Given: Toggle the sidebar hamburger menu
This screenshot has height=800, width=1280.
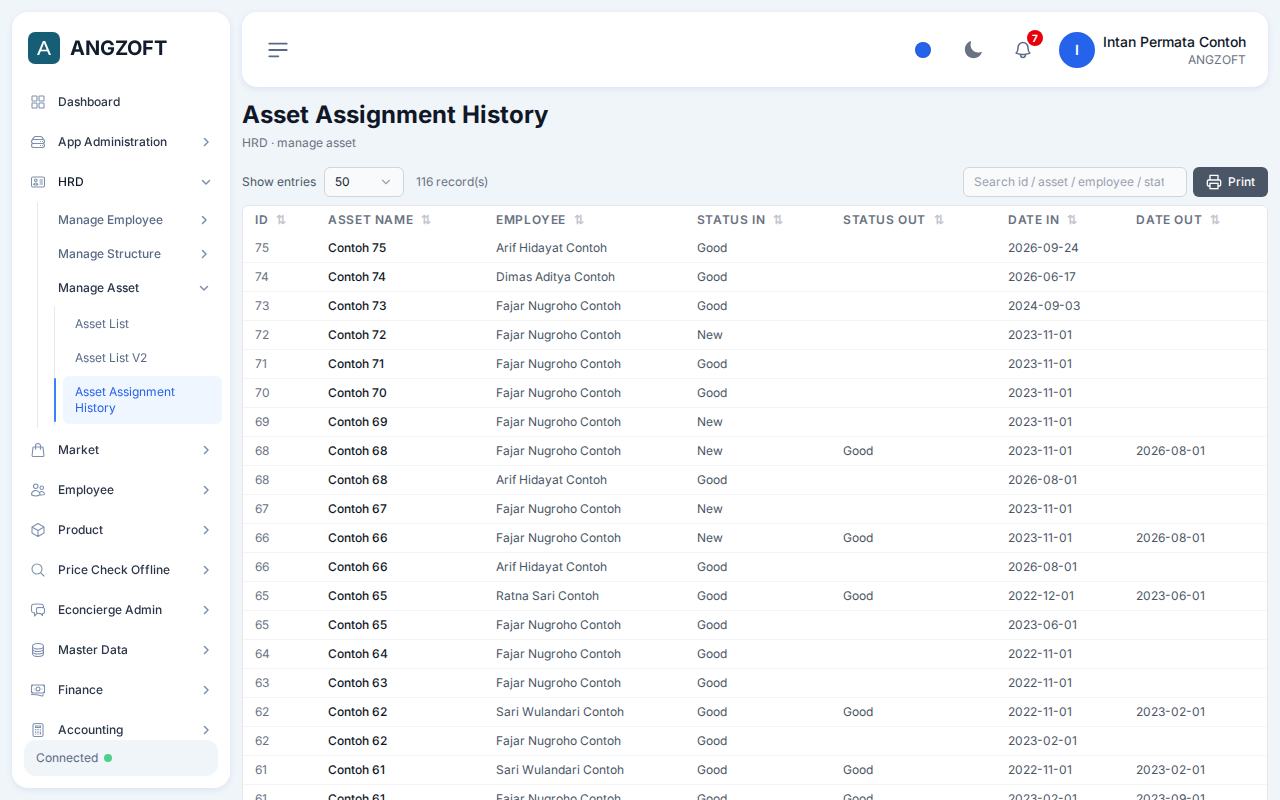Looking at the screenshot, I should click(278, 50).
